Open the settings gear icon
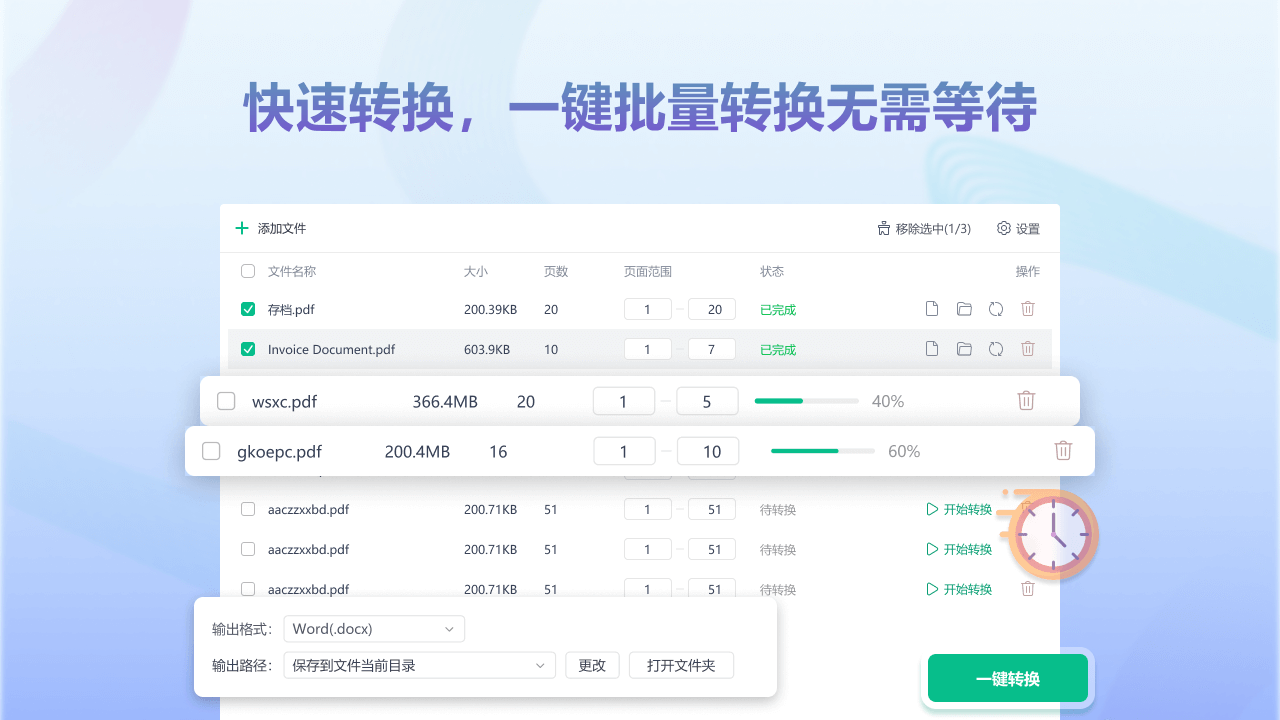1280x720 pixels. 1003,228
